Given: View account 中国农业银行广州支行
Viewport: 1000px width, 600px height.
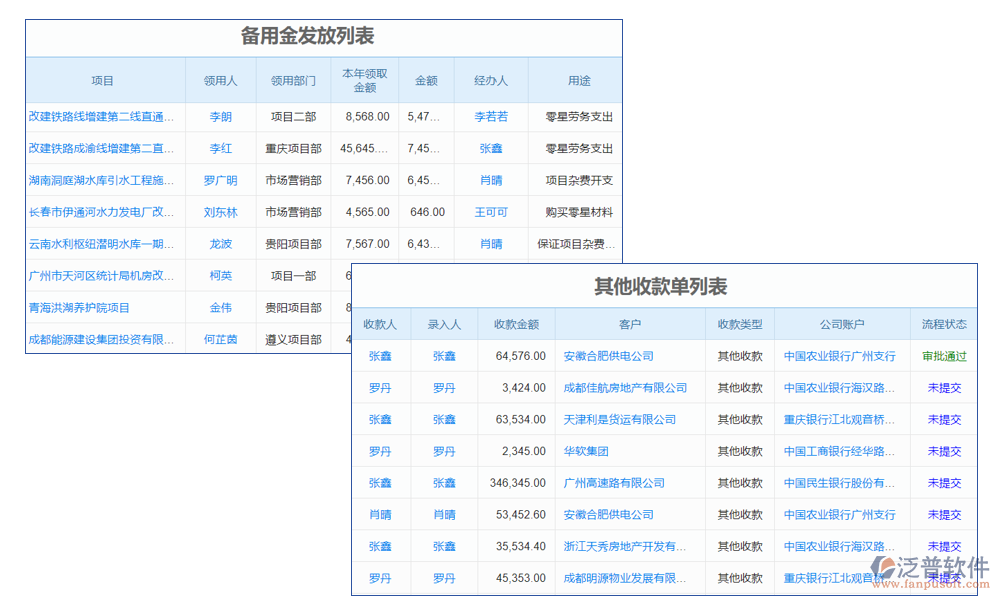Looking at the screenshot, I should click(x=840, y=355).
